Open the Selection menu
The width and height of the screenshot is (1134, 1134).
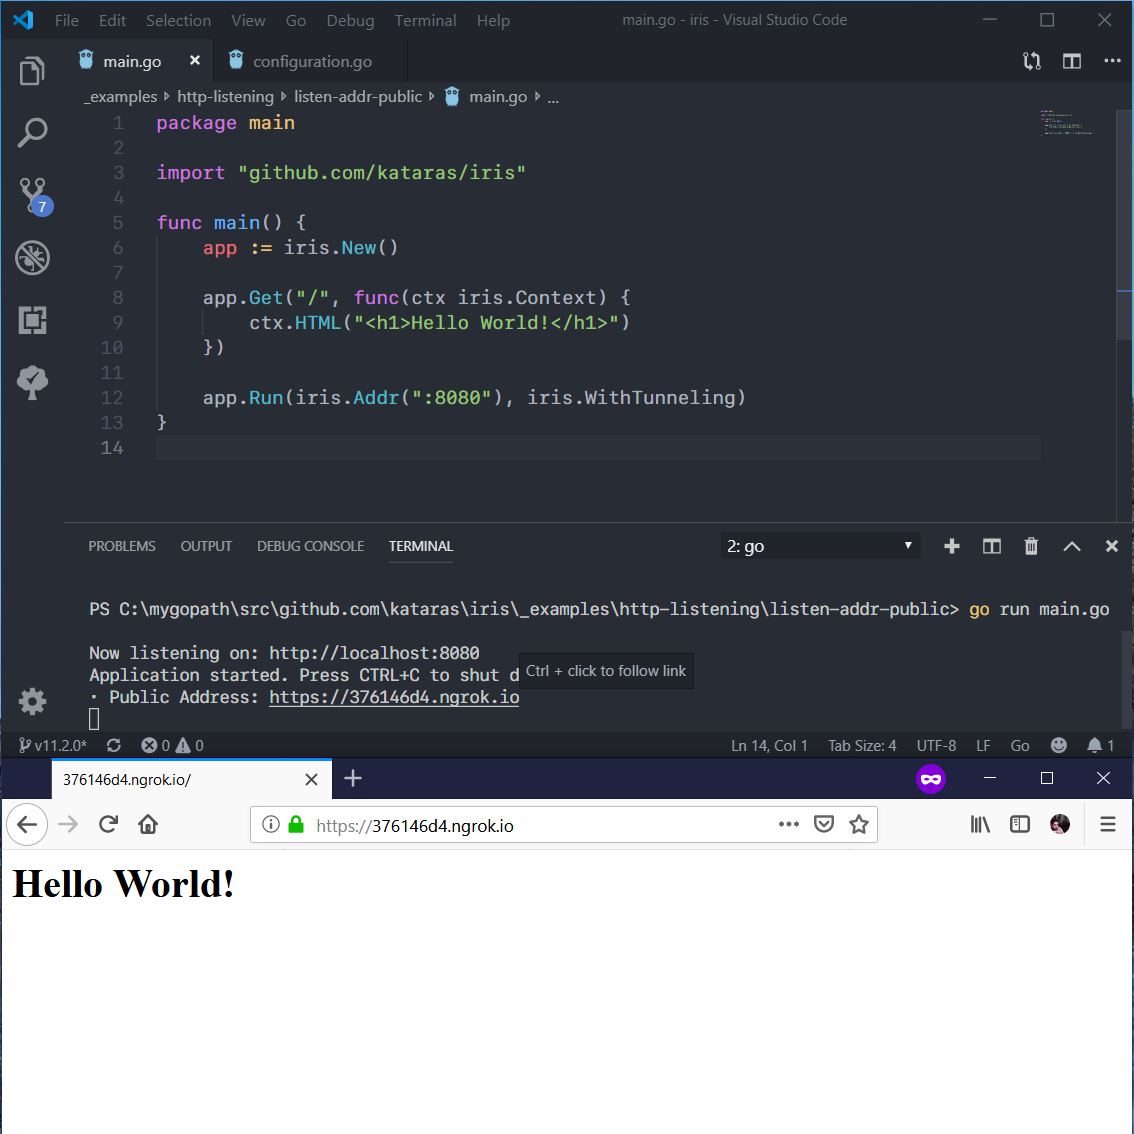tap(179, 20)
